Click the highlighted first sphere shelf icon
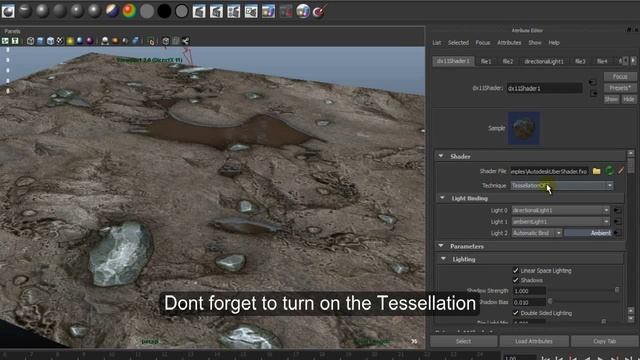 point(8,11)
